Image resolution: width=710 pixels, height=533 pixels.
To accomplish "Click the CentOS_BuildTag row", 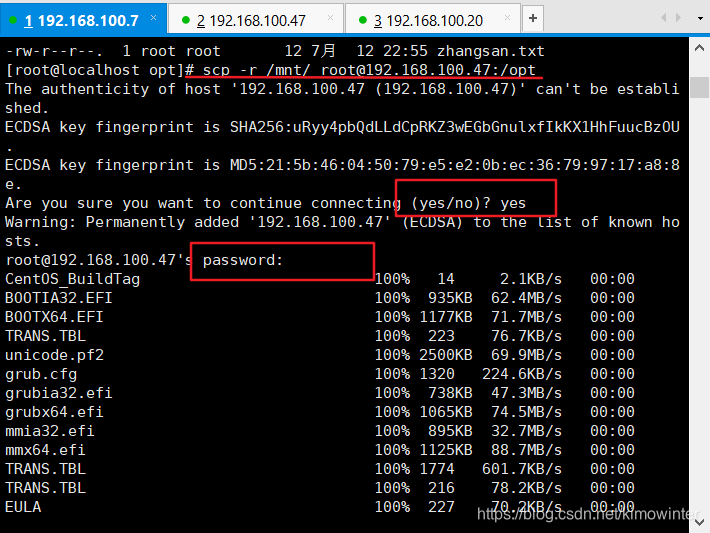I will coord(320,279).
